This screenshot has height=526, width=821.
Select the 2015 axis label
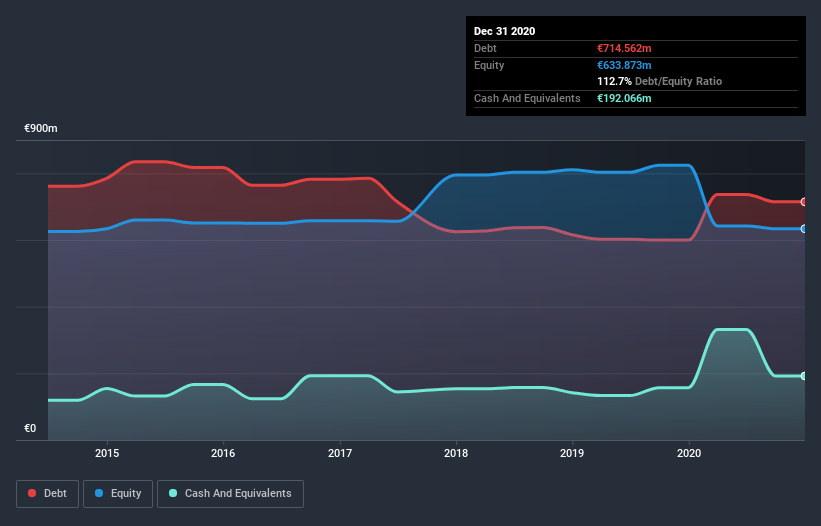107,453
